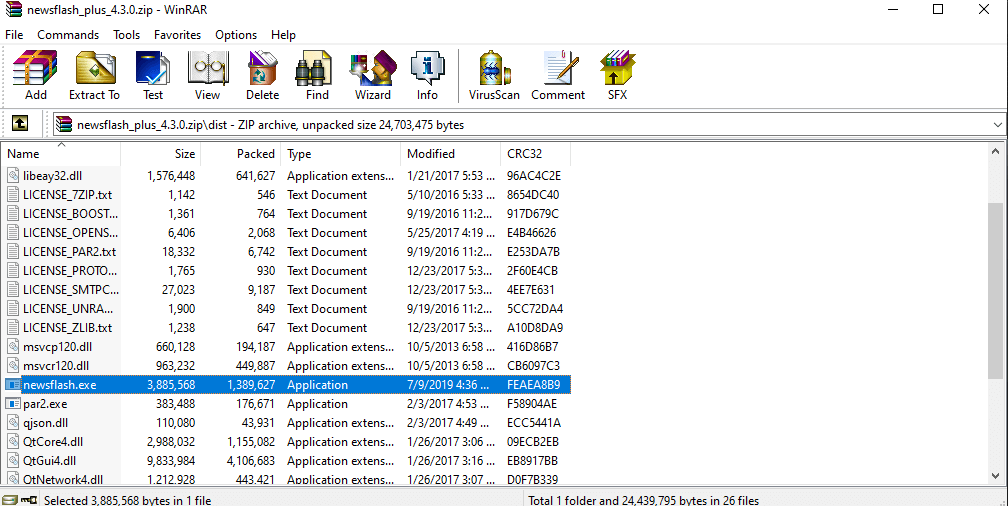Click Application type of par2.exe row

point(318,404)
